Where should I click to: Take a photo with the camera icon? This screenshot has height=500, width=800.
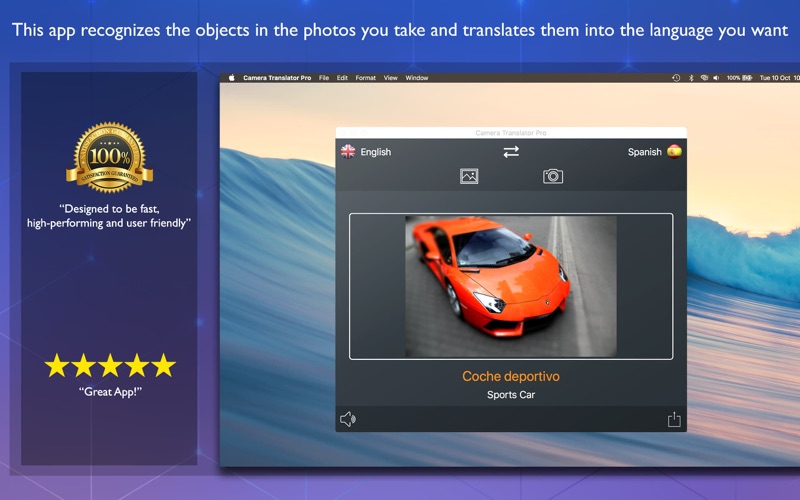(x=553, y=176)
